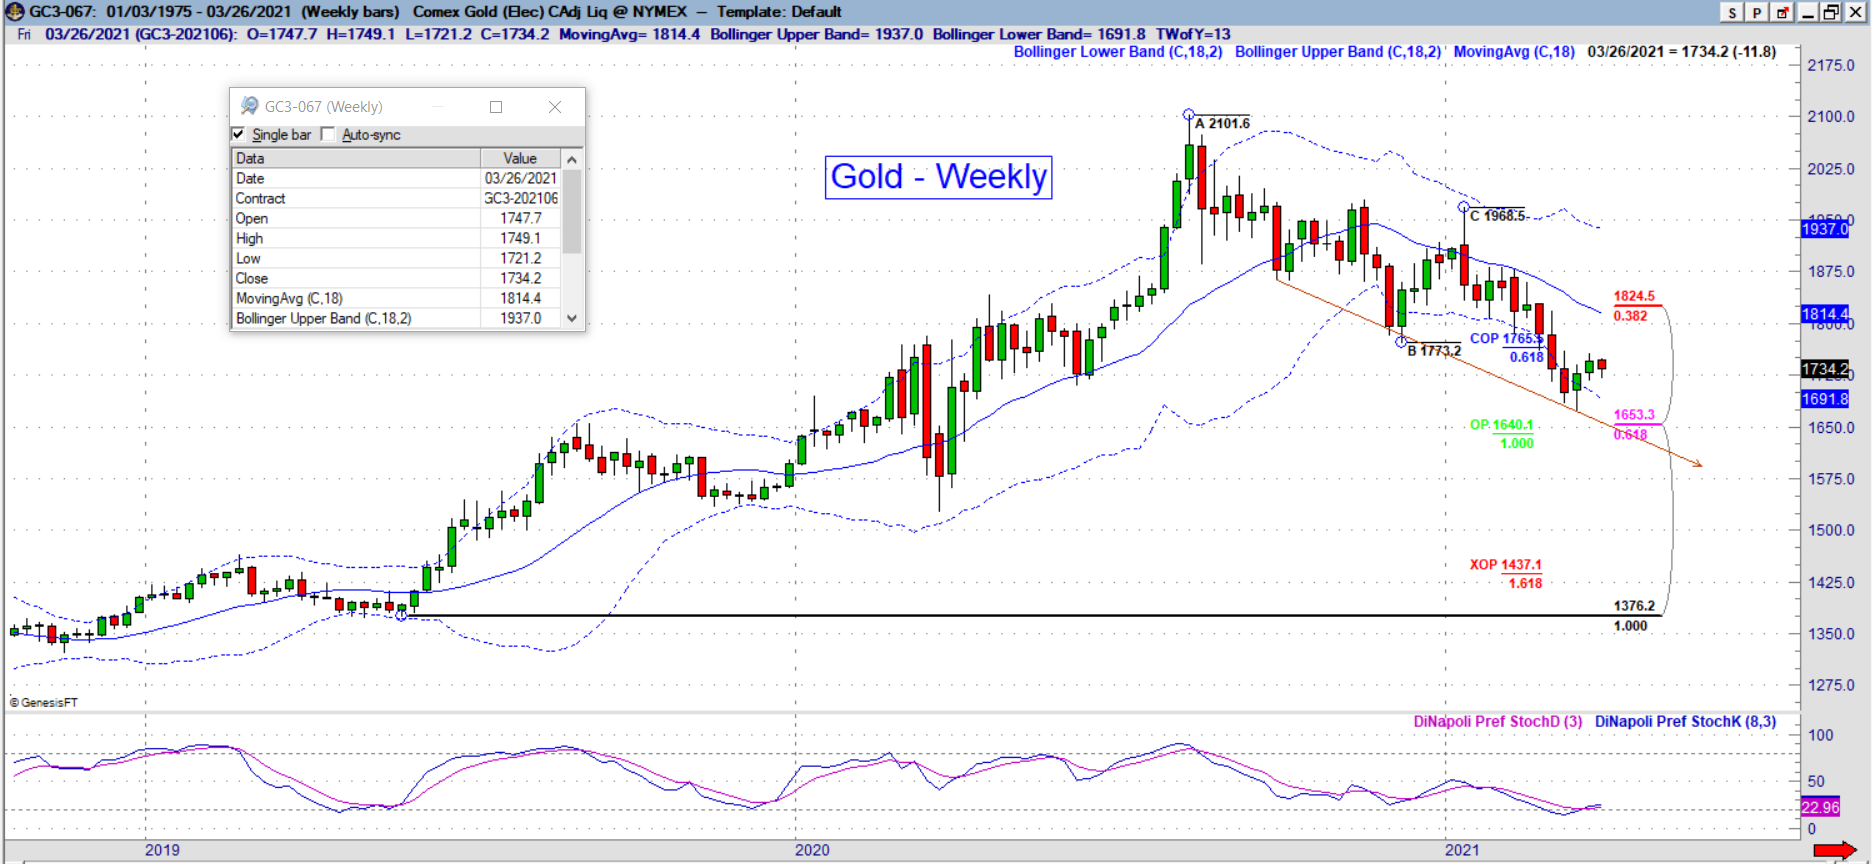1872x864 pixels.
Task: Click the data table scrollbar thumb
Action: [x=572, y=211]
